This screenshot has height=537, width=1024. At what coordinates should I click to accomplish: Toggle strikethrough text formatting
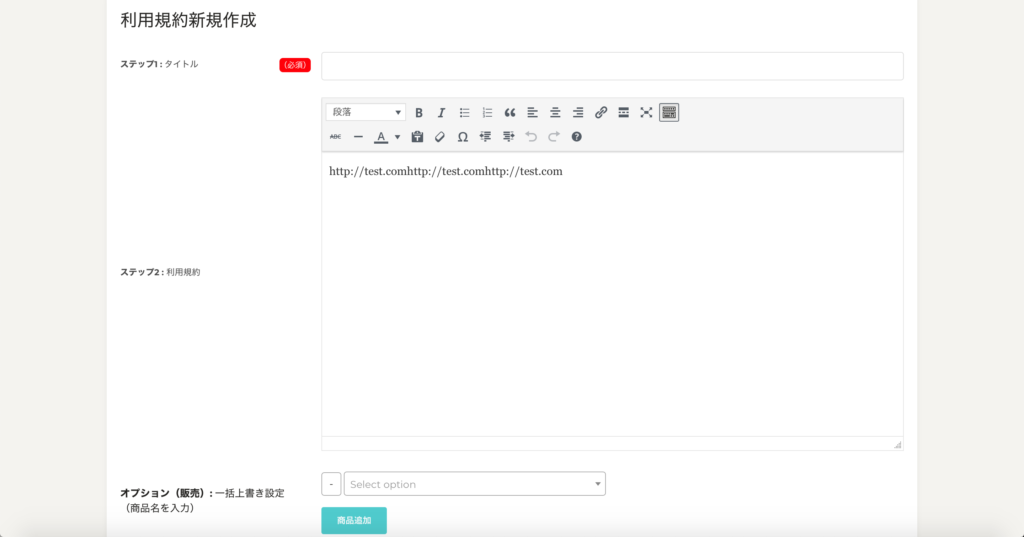(336, 137)
